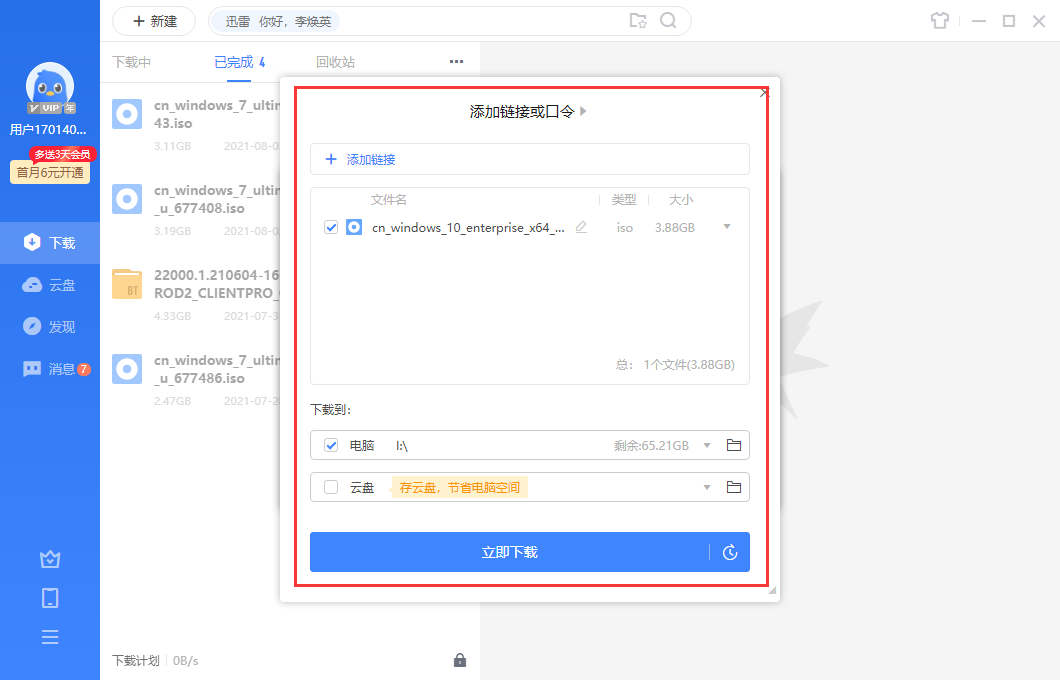The height and width of the screenshot is (680, 1060).
Task: Open the 云盘 section in sidebar
Action: [50, 285]
